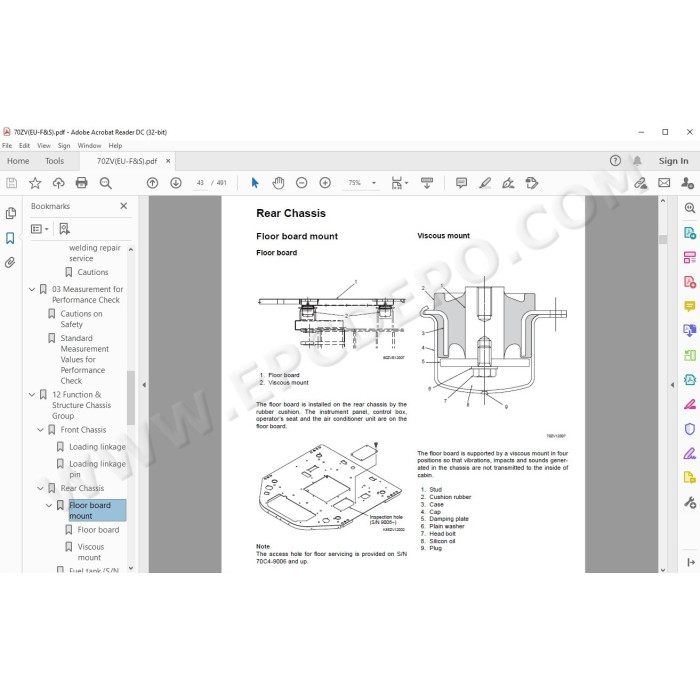
Task: Open the Comment tool in right pane
Action: point(689,306)
